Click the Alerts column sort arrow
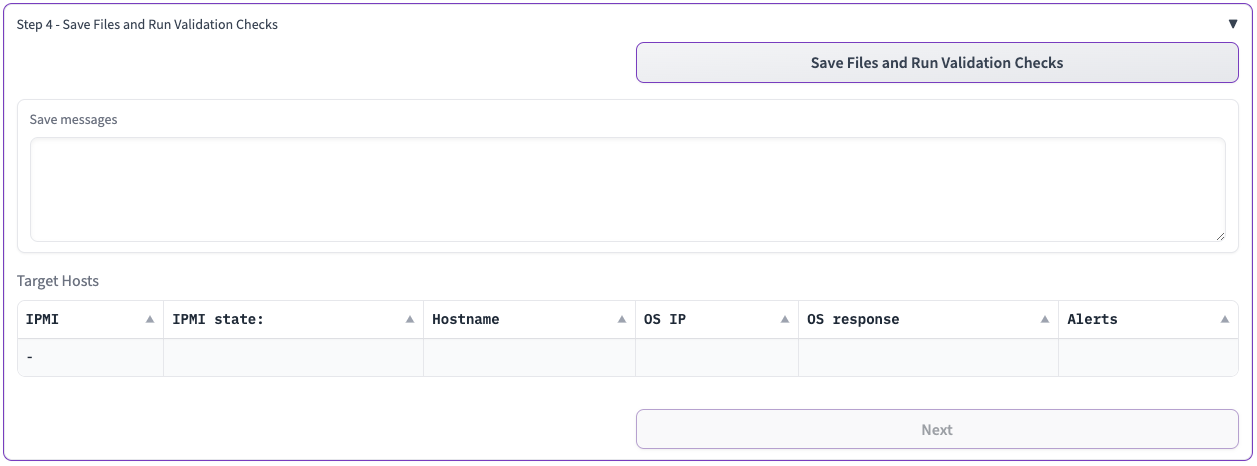This screenshot has height=466, width=1257. (x=1225, y=320)
